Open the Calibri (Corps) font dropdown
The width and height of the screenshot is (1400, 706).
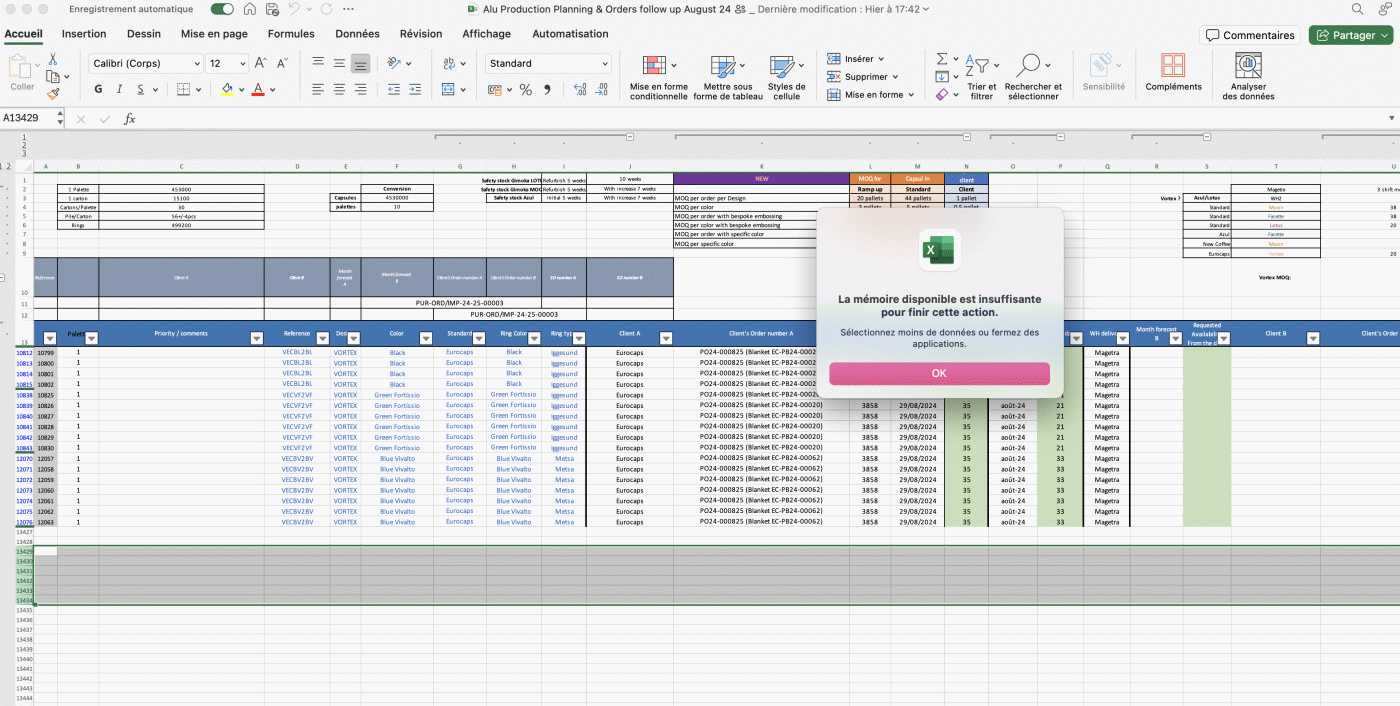point(196,64)
